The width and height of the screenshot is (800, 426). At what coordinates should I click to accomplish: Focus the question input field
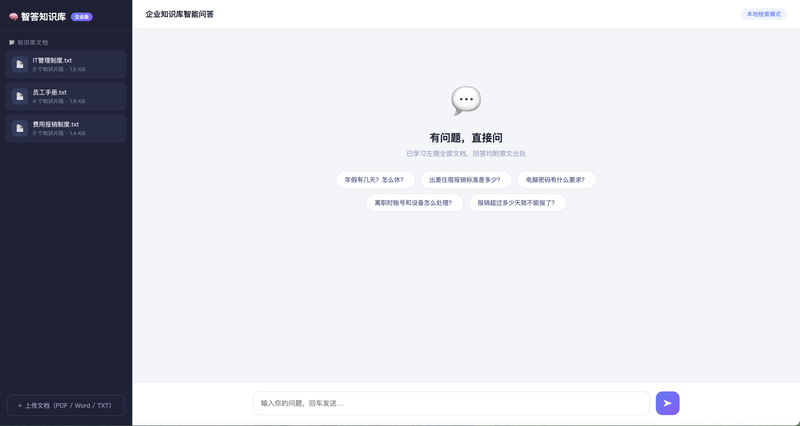click(x=451, y=403)
